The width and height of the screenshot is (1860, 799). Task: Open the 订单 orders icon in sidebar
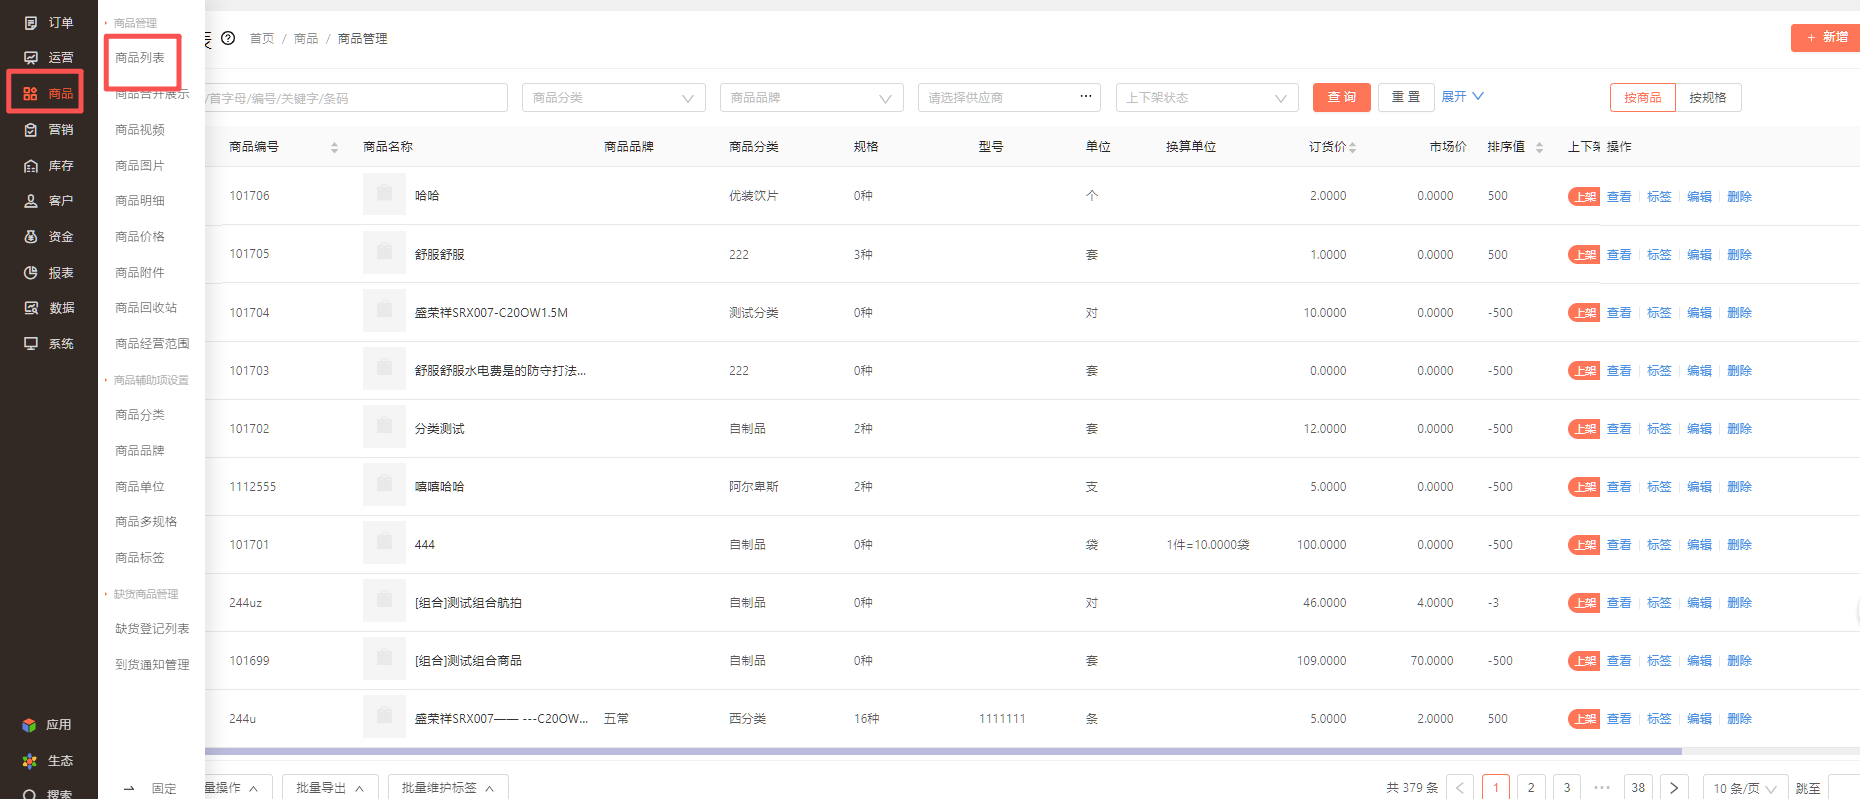click(x=31, y=22)
